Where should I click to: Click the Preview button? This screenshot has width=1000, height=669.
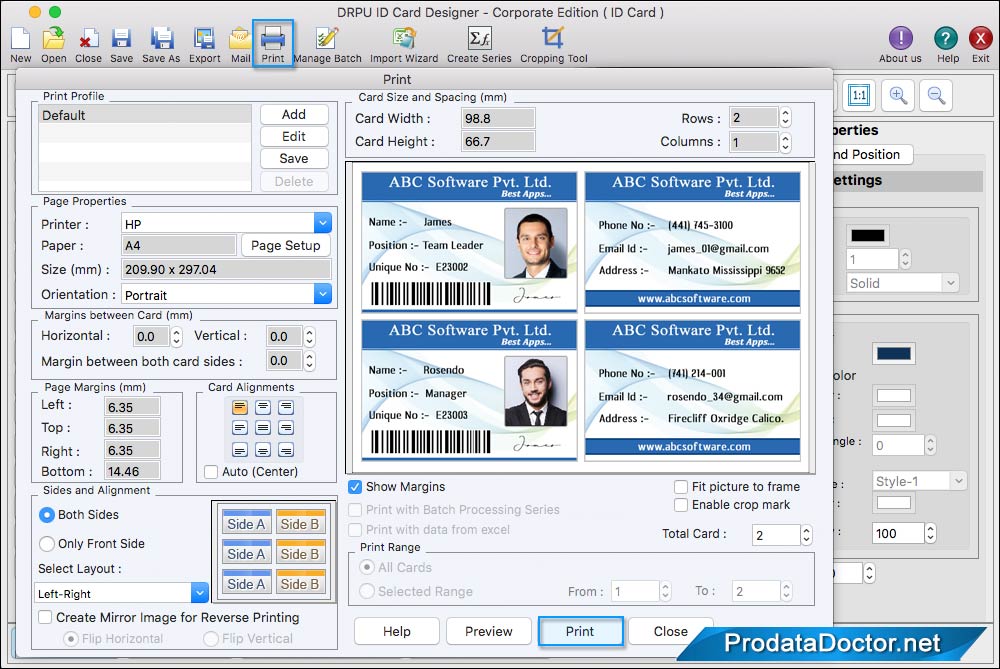pos(489,631)
